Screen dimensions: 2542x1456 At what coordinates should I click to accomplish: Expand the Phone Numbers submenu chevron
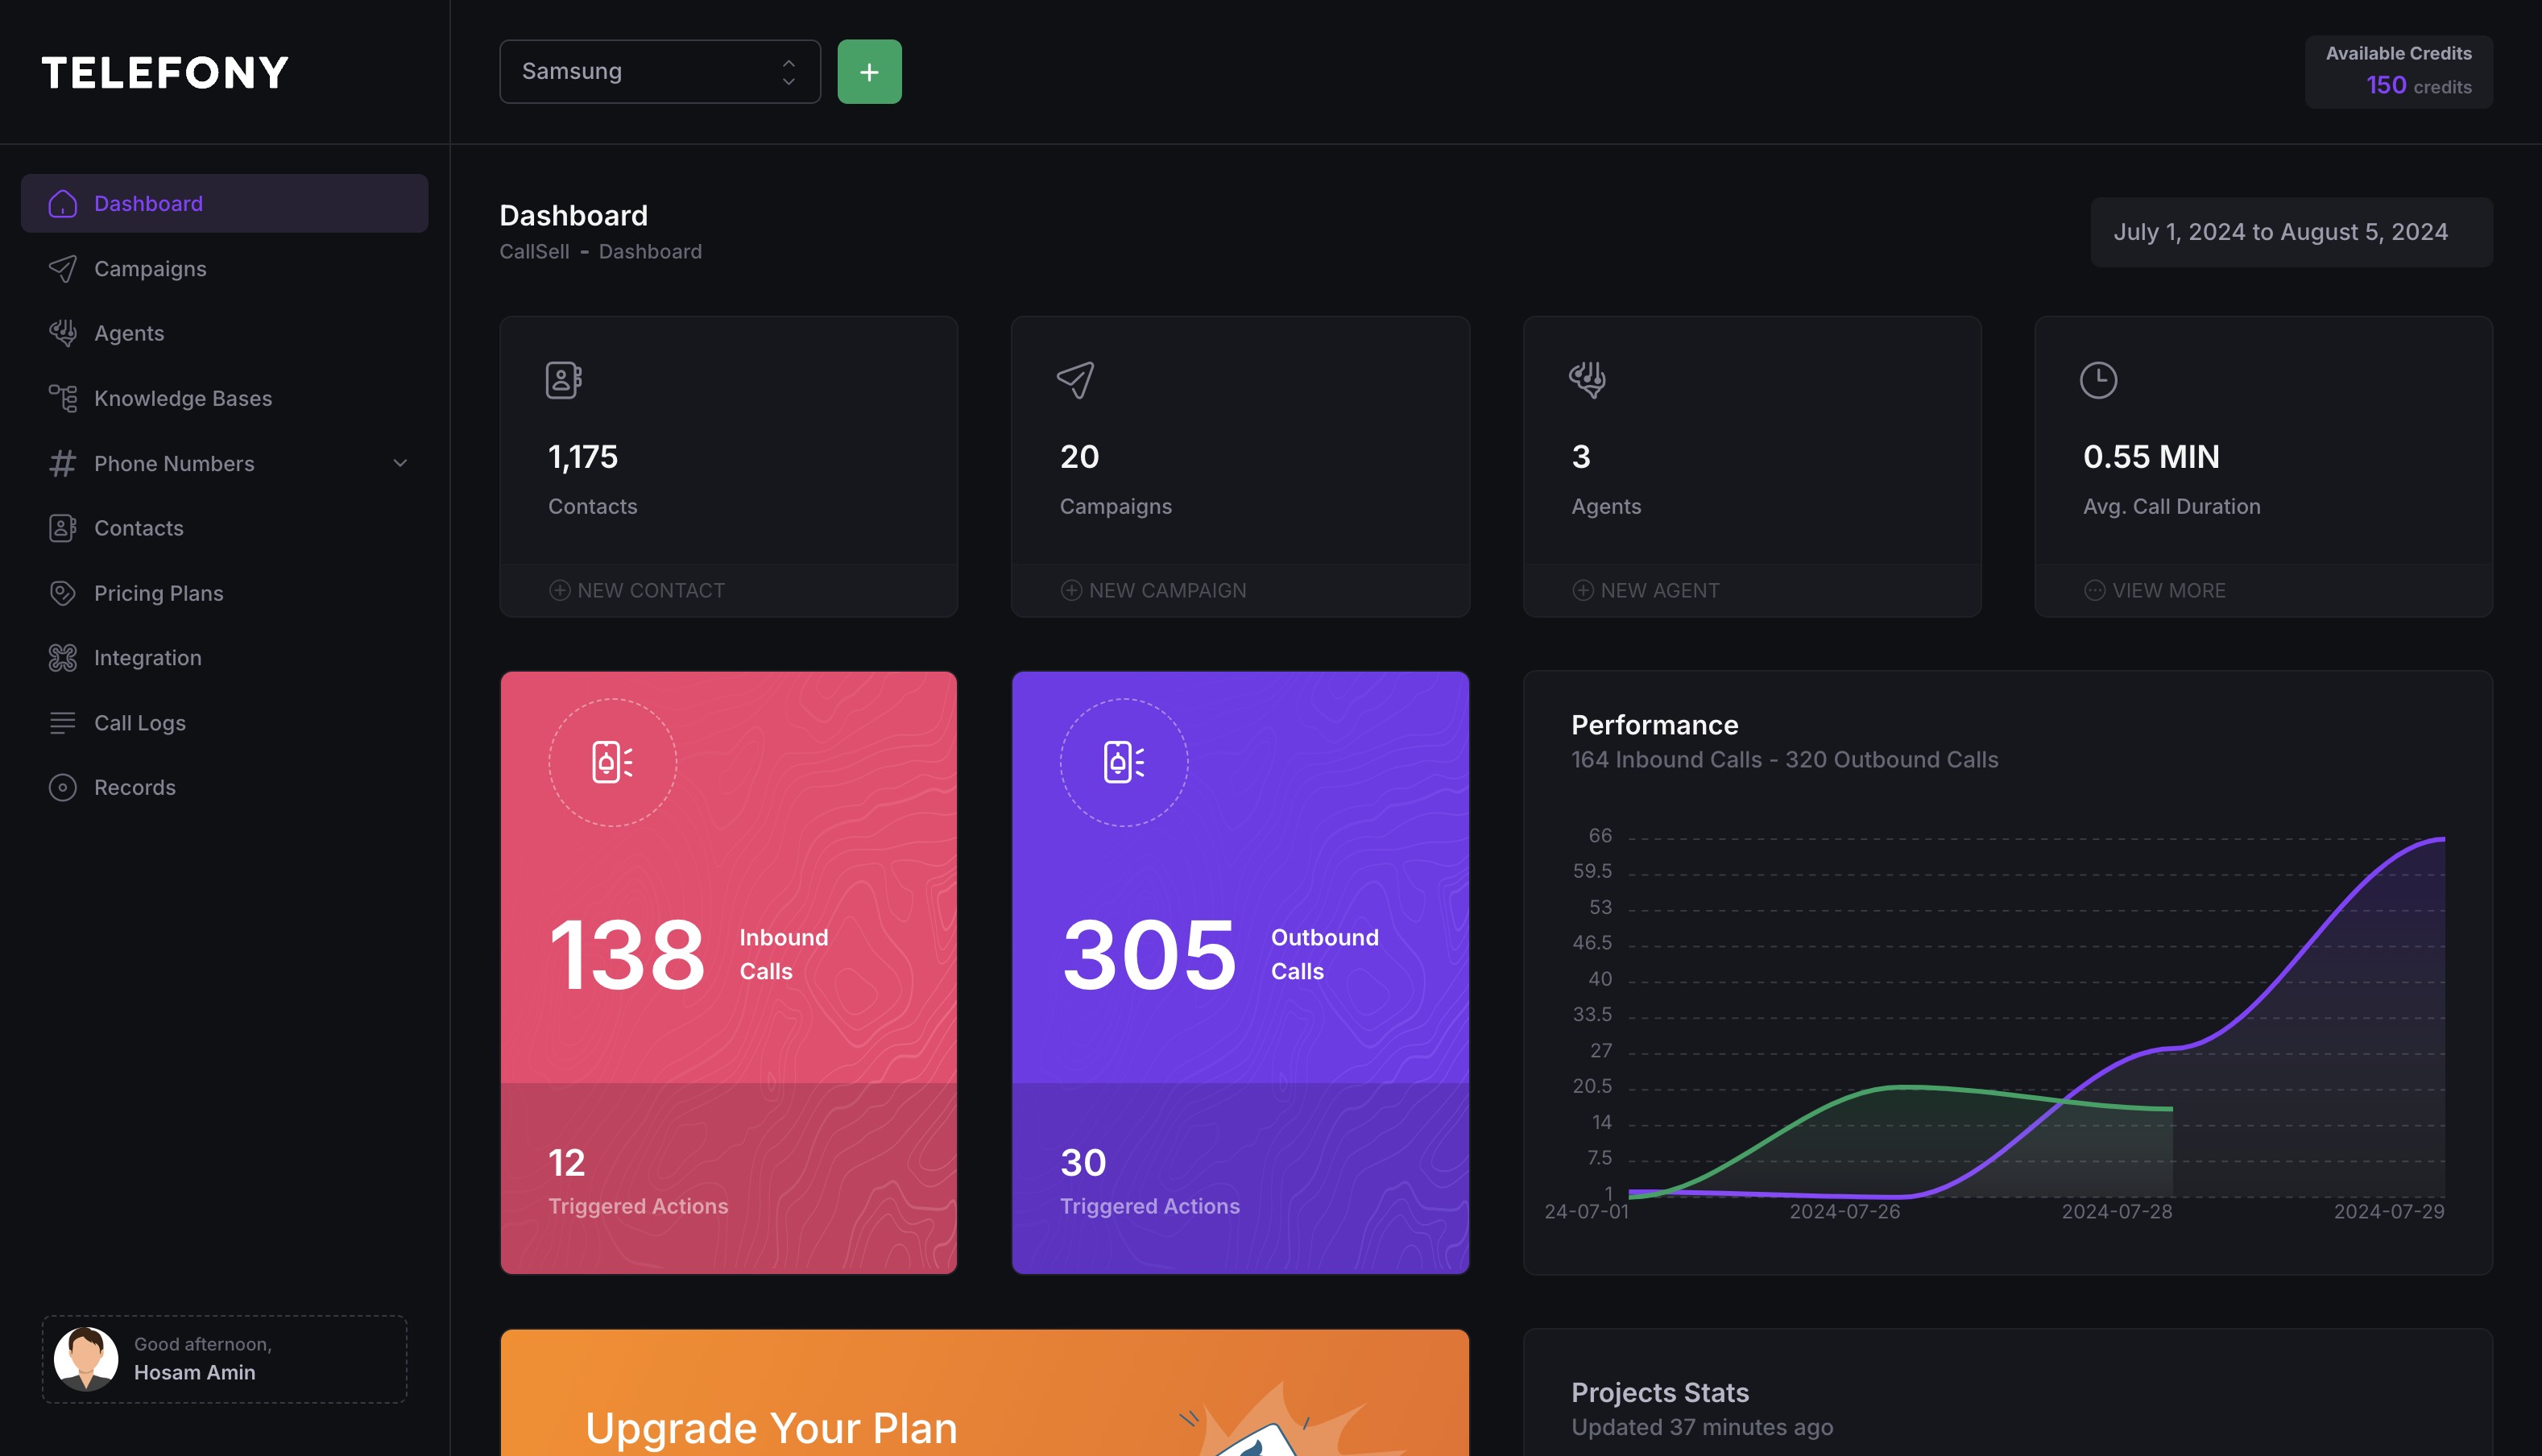point(400,463)
